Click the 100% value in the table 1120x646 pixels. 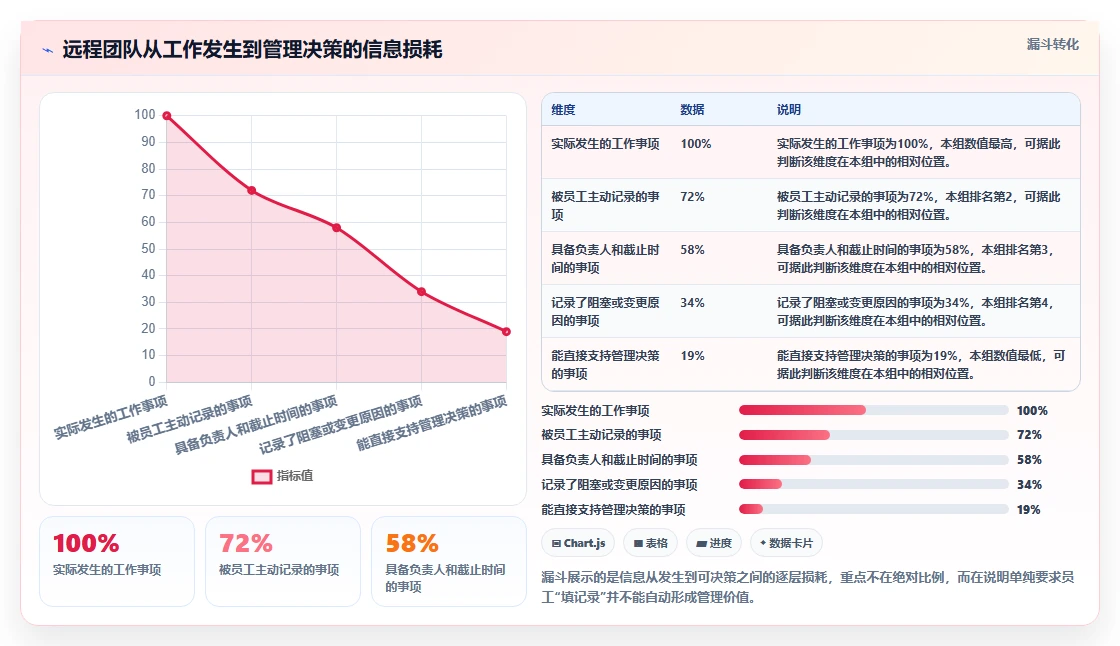[x=696, y=144]
